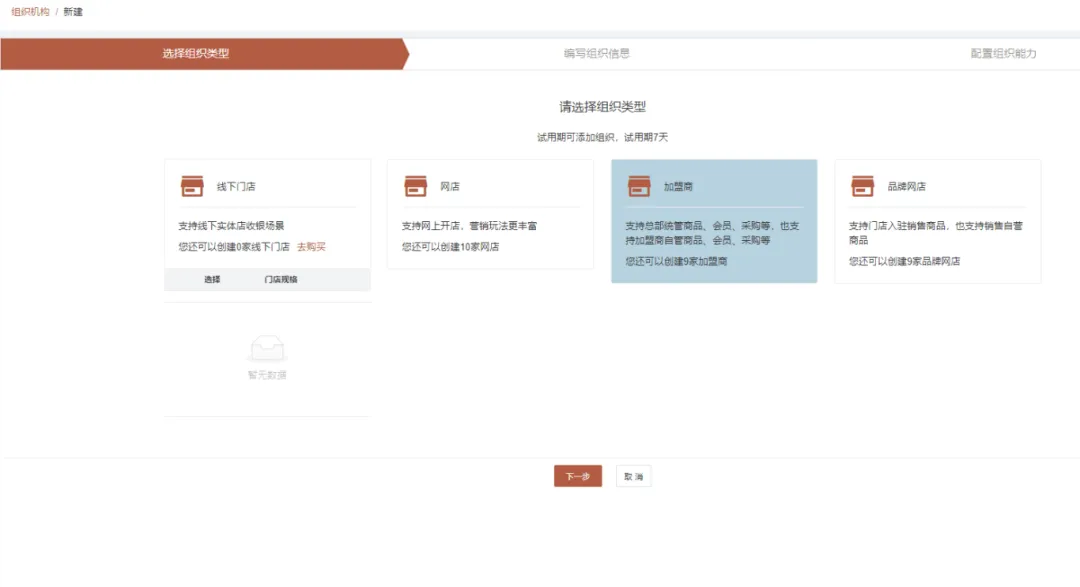Go back via 组织机构 breadcrumb link

pyautogui.click(x=30, y=12)
